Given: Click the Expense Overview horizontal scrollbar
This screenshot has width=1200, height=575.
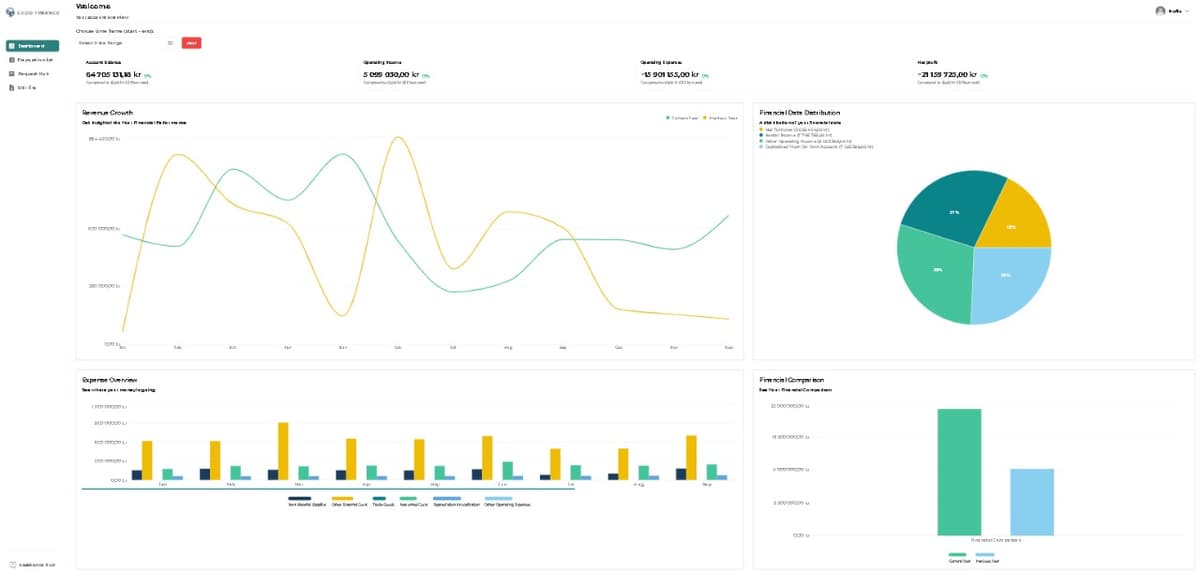Looking at the screenshot, I should click(327, 489).
